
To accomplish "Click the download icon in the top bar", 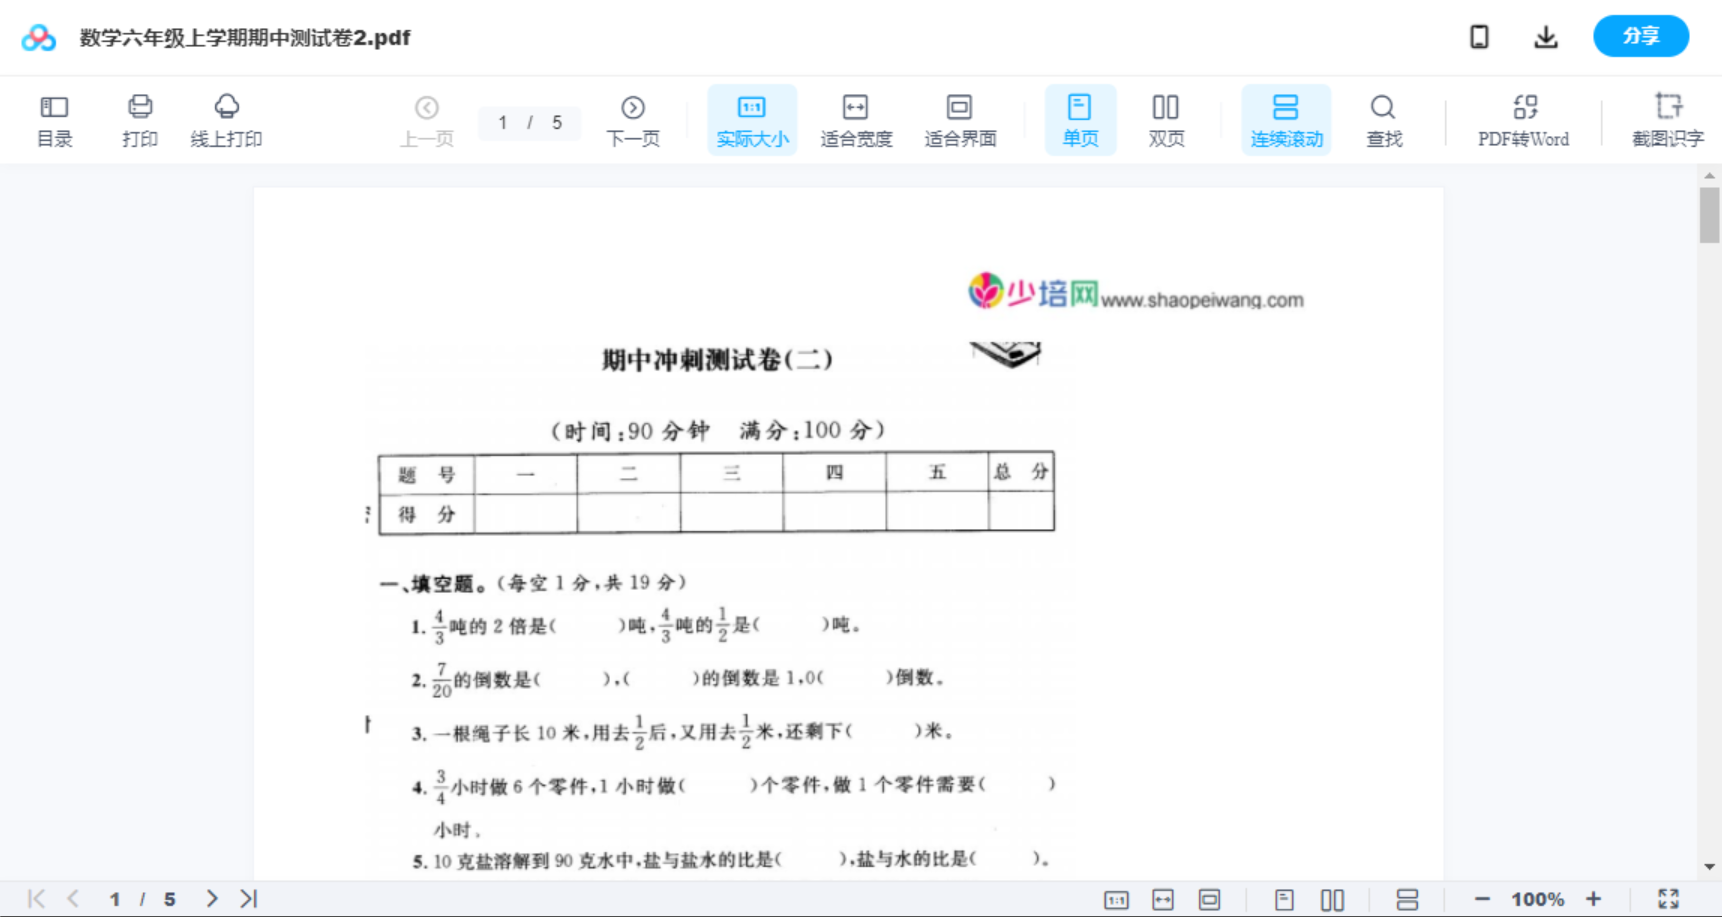I will [x=1545, y=36].
